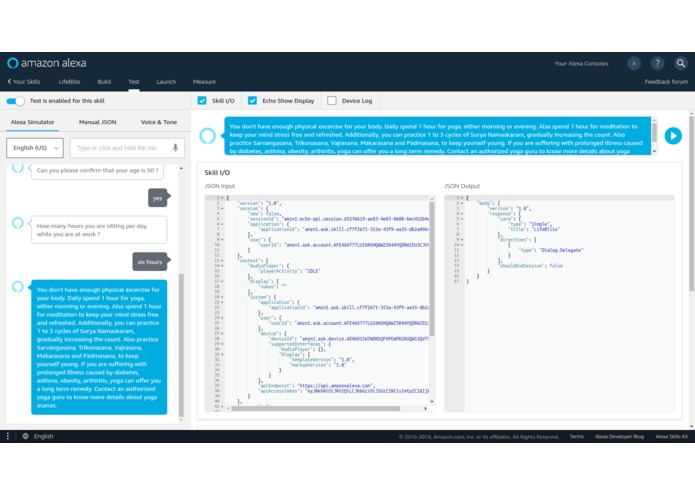Open the help question mark icon
The image size is (695, 494).
point(657,63)
